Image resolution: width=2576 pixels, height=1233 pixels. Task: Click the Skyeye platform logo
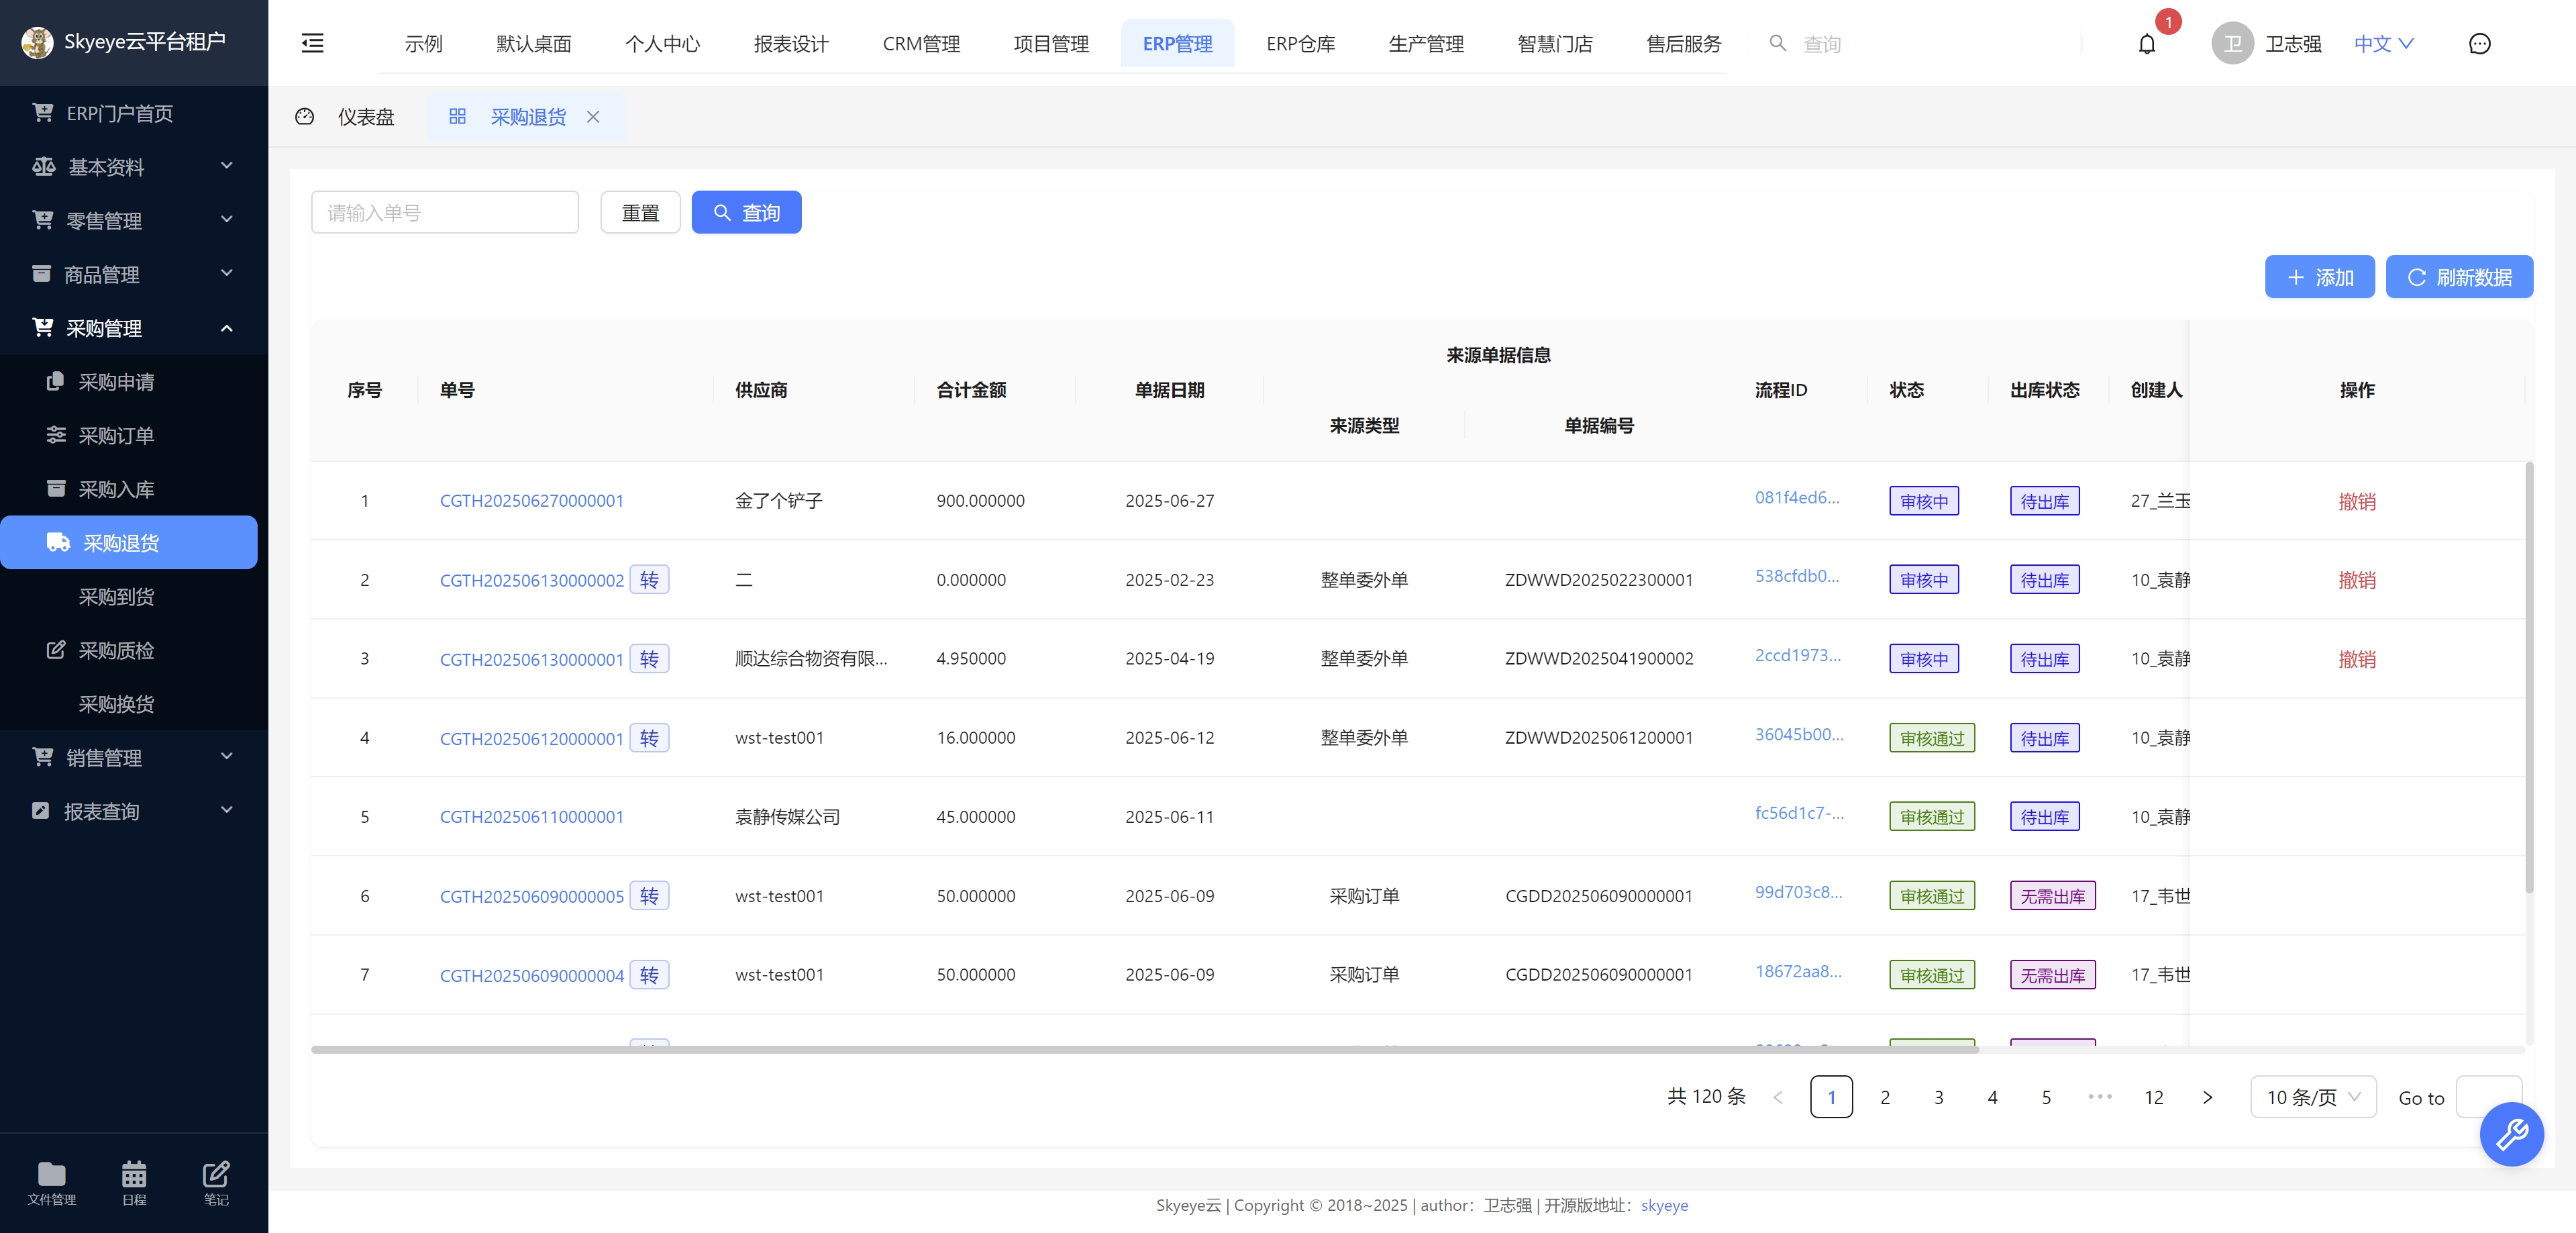point(37,42)
